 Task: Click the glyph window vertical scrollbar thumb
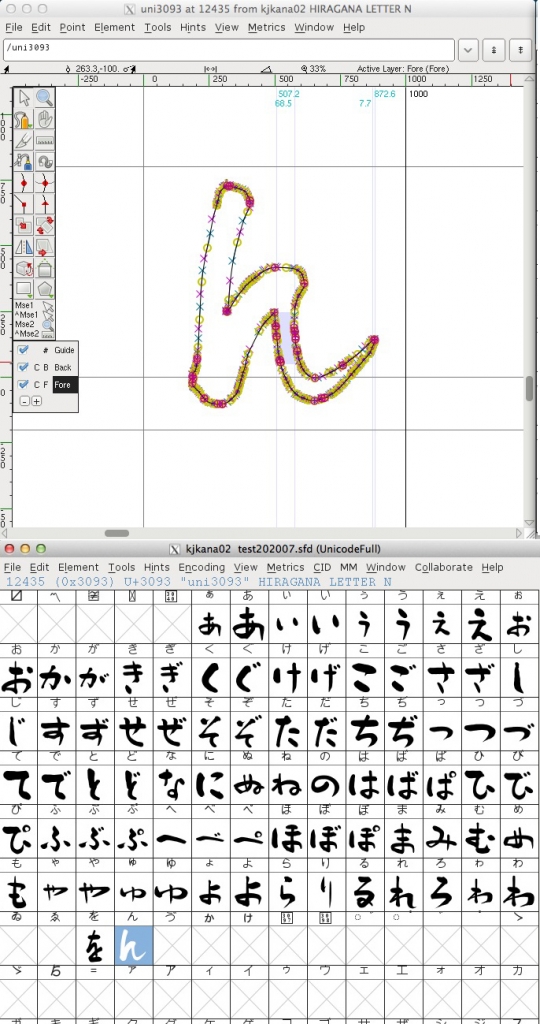(x=530, y=388)
